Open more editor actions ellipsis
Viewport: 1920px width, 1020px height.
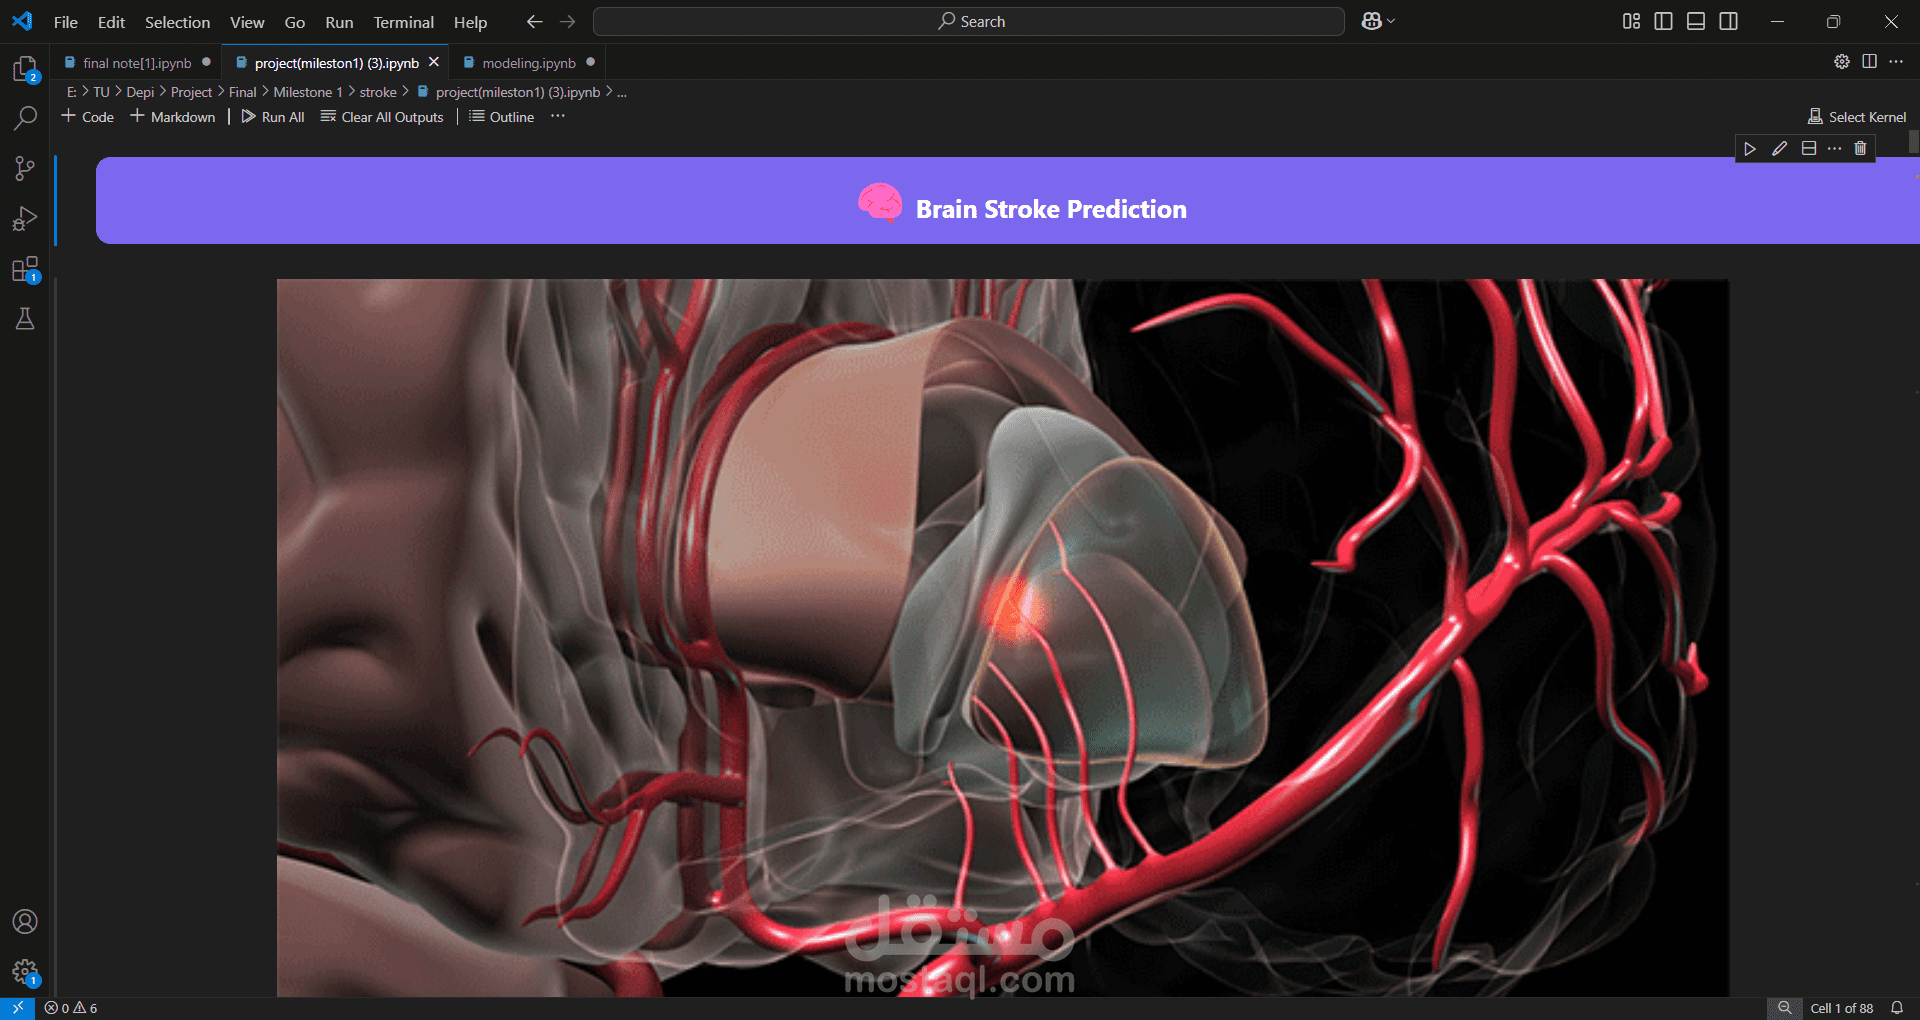coord(1896,62)
